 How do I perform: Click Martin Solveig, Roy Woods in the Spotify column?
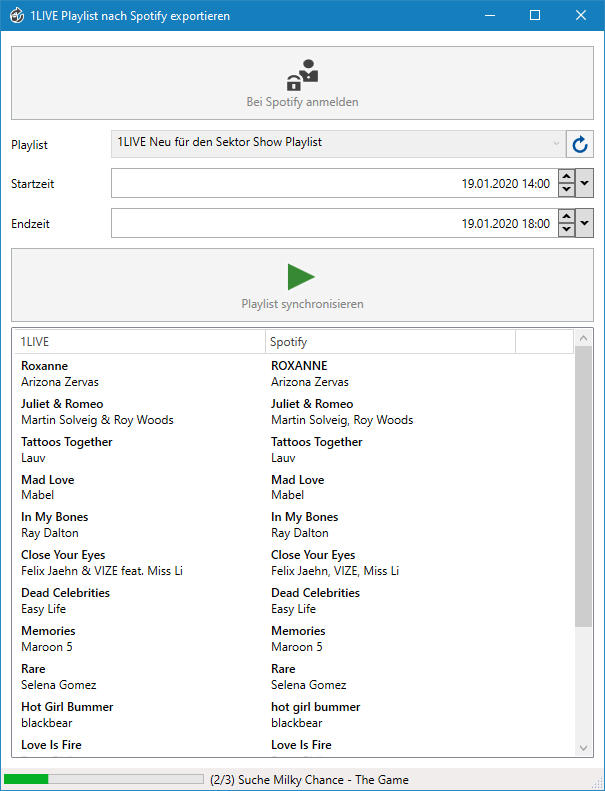click(342, 420)
